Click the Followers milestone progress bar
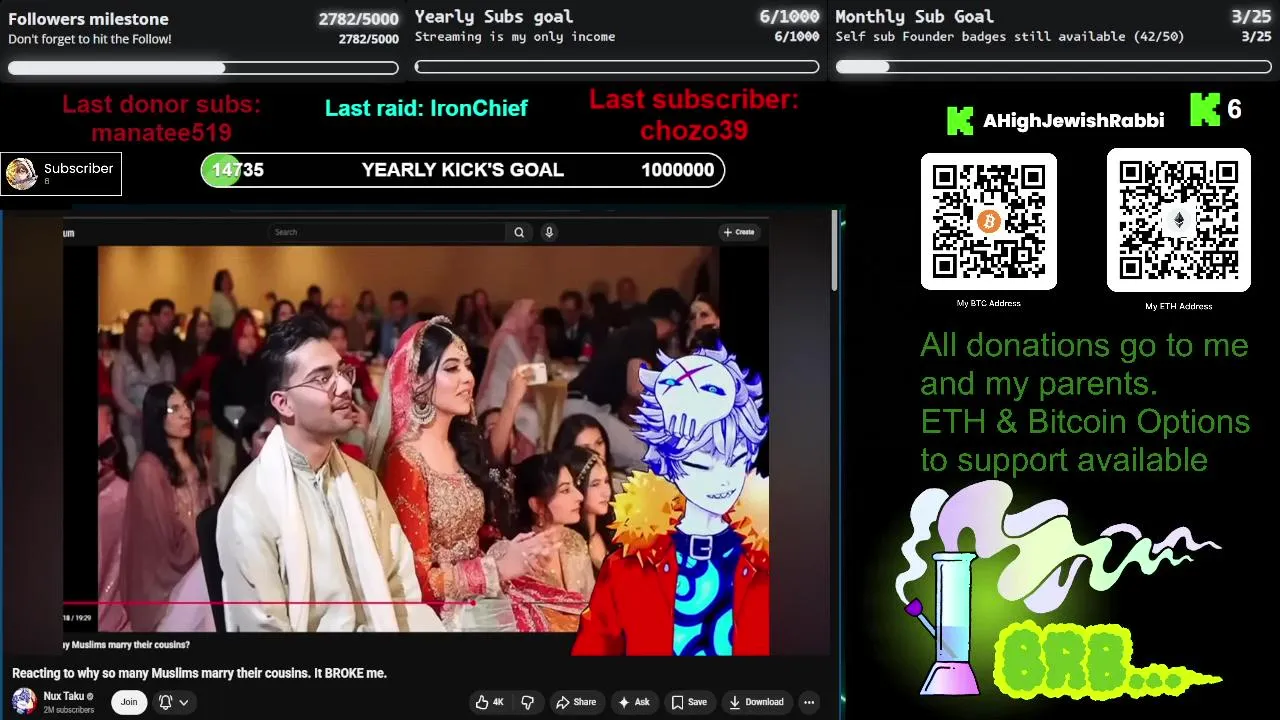 (203, 68)
